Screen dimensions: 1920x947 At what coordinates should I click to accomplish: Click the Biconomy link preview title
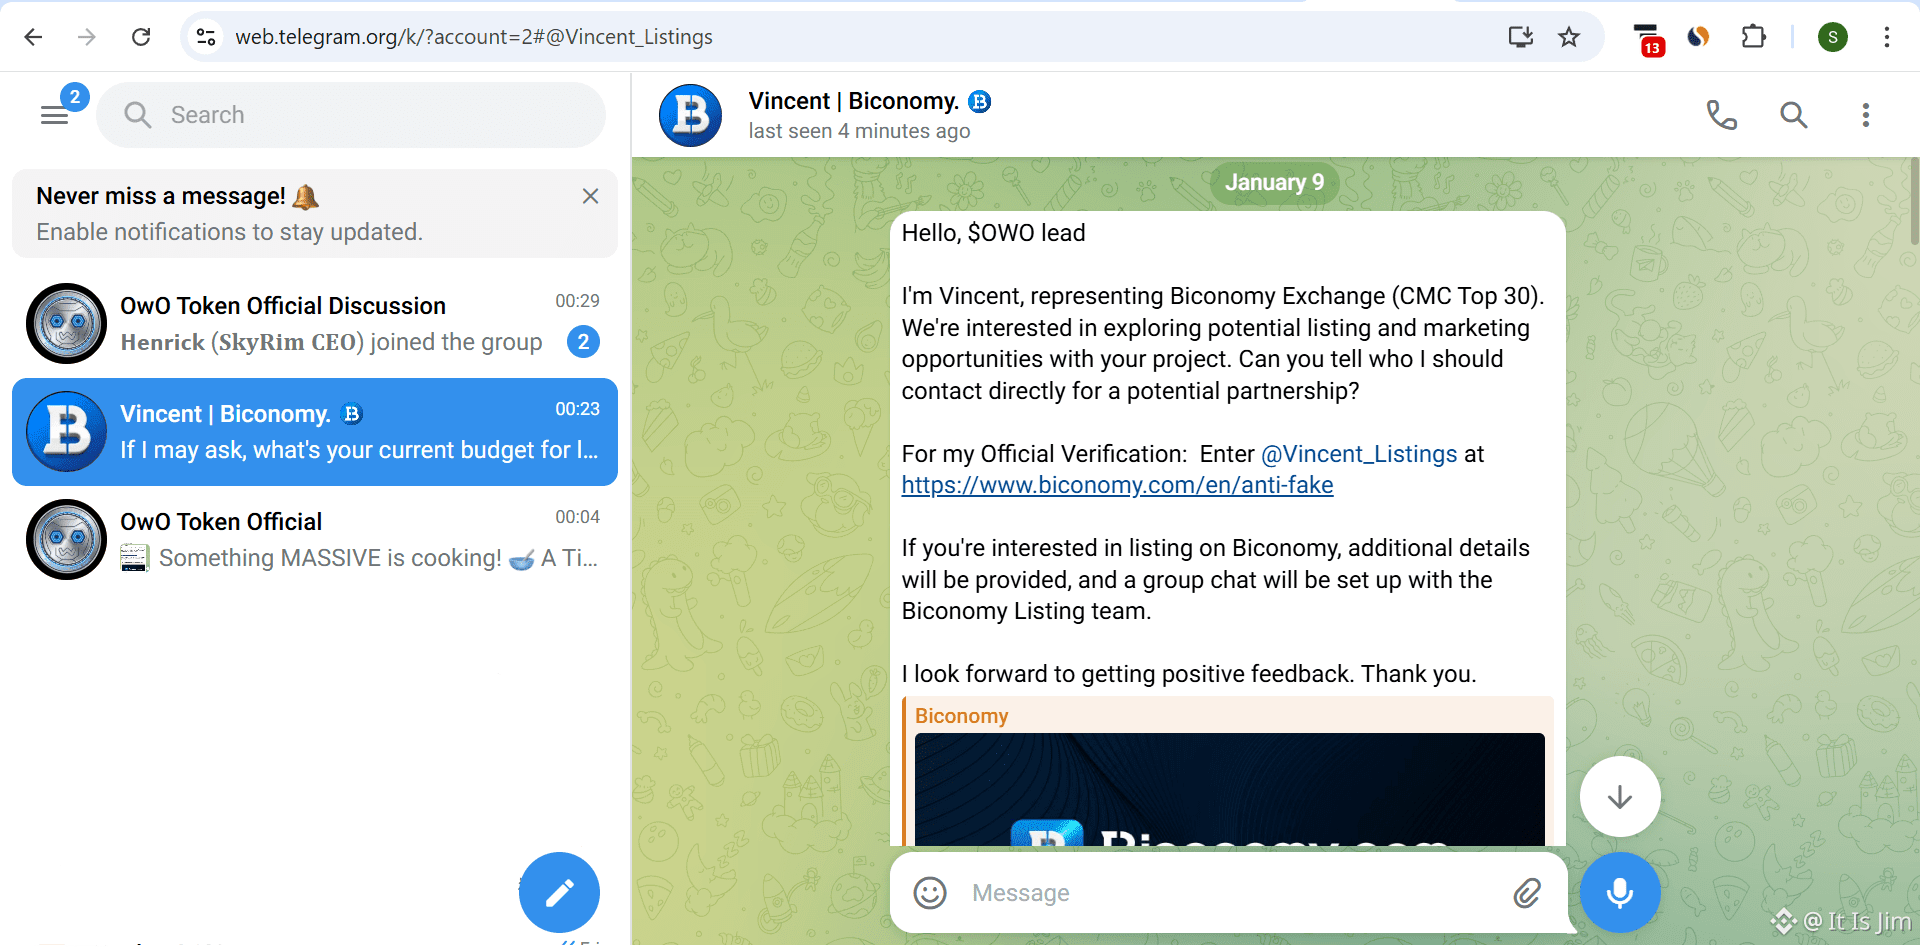(x=961, y=716)
